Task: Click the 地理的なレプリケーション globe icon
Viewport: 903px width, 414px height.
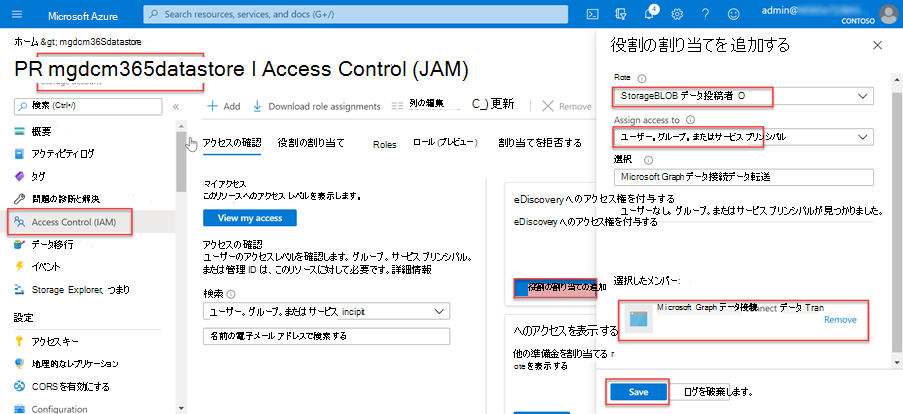Action: tap(20, 364)
